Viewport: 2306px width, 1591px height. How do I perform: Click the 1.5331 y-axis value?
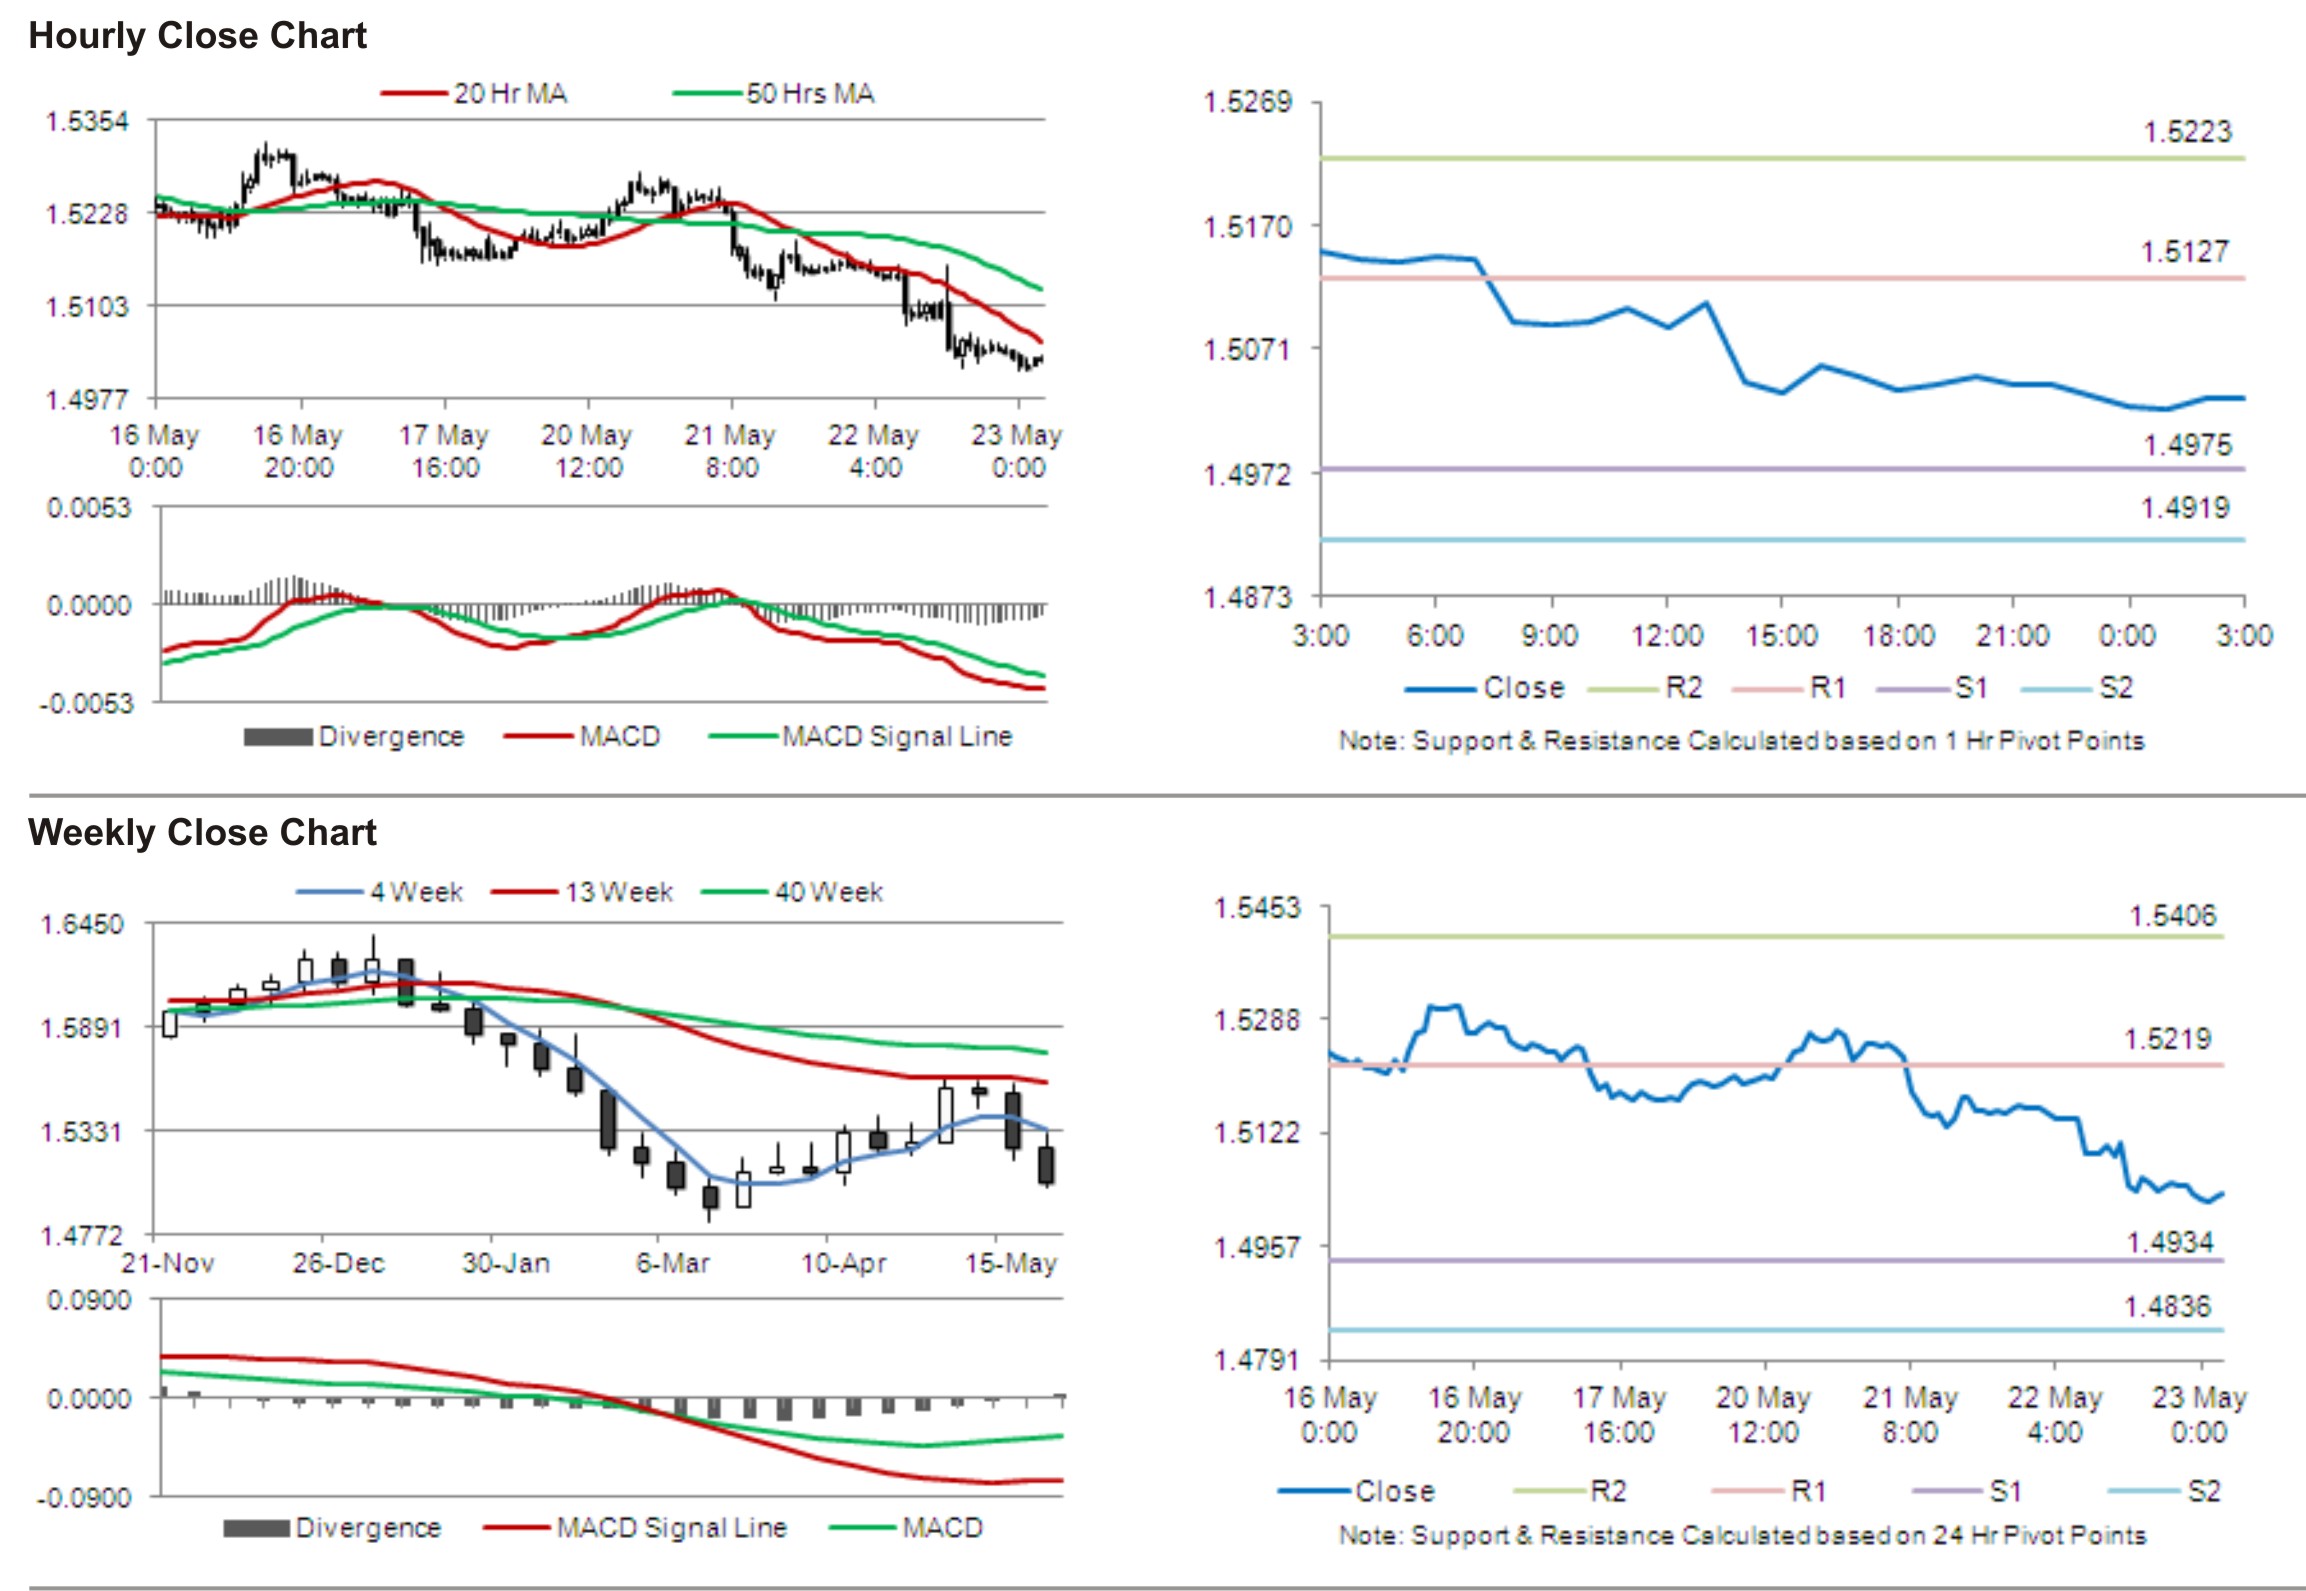tap(82, 1132)
